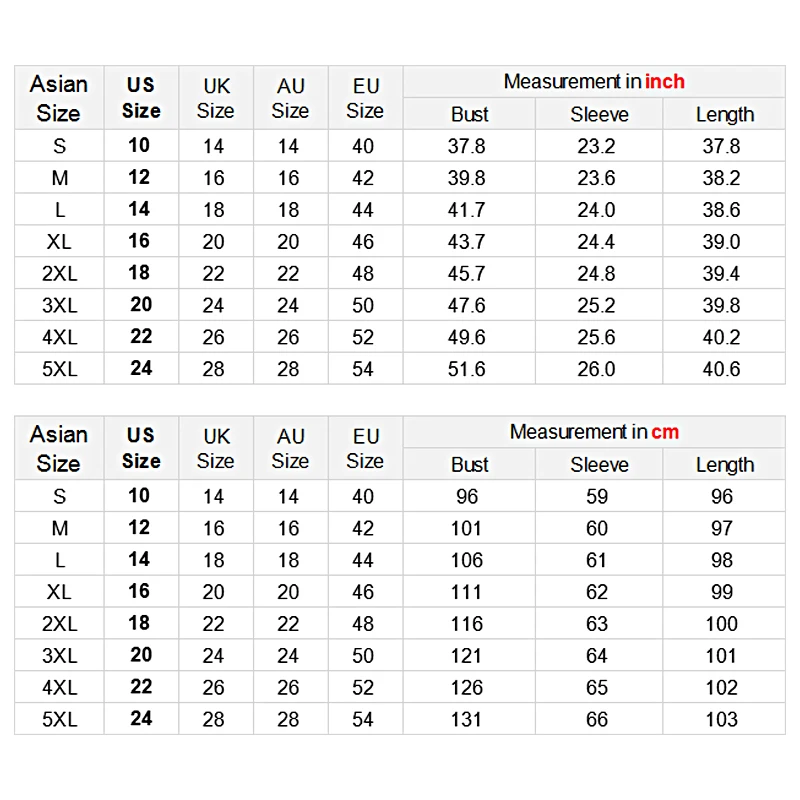800x800 pixels.
Task: Select the 40.6 length measurement cell
Action: 721,369
